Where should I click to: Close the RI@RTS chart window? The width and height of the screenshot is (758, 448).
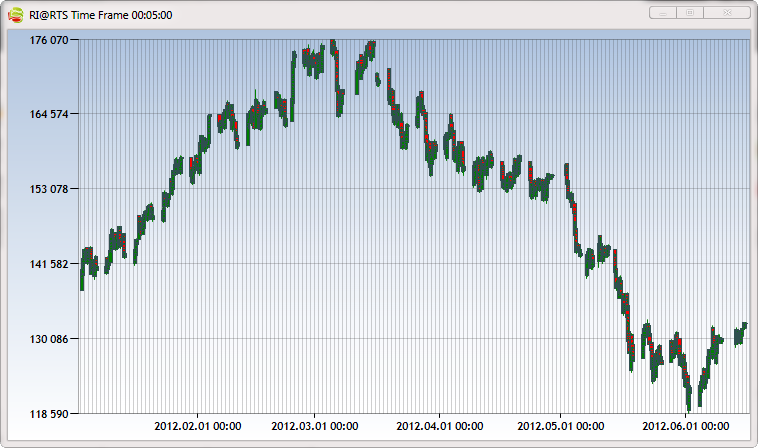pos(727,13)
